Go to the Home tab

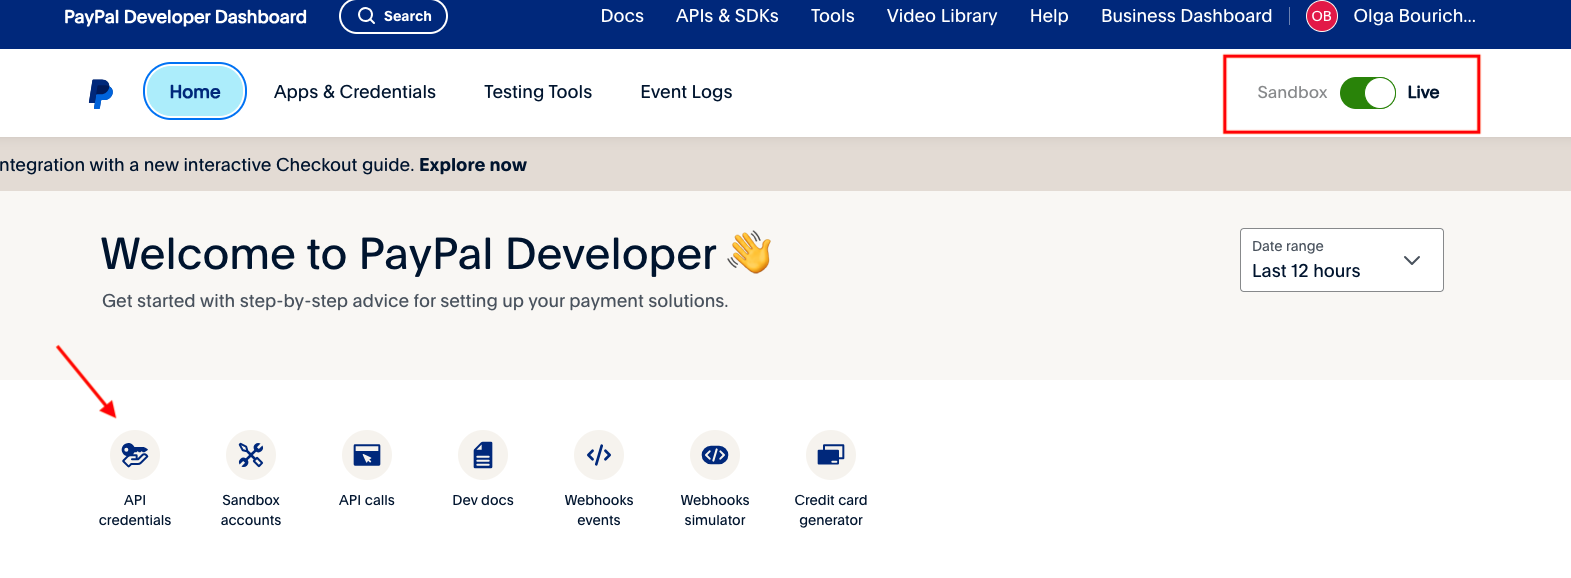[x=195, y=91]
